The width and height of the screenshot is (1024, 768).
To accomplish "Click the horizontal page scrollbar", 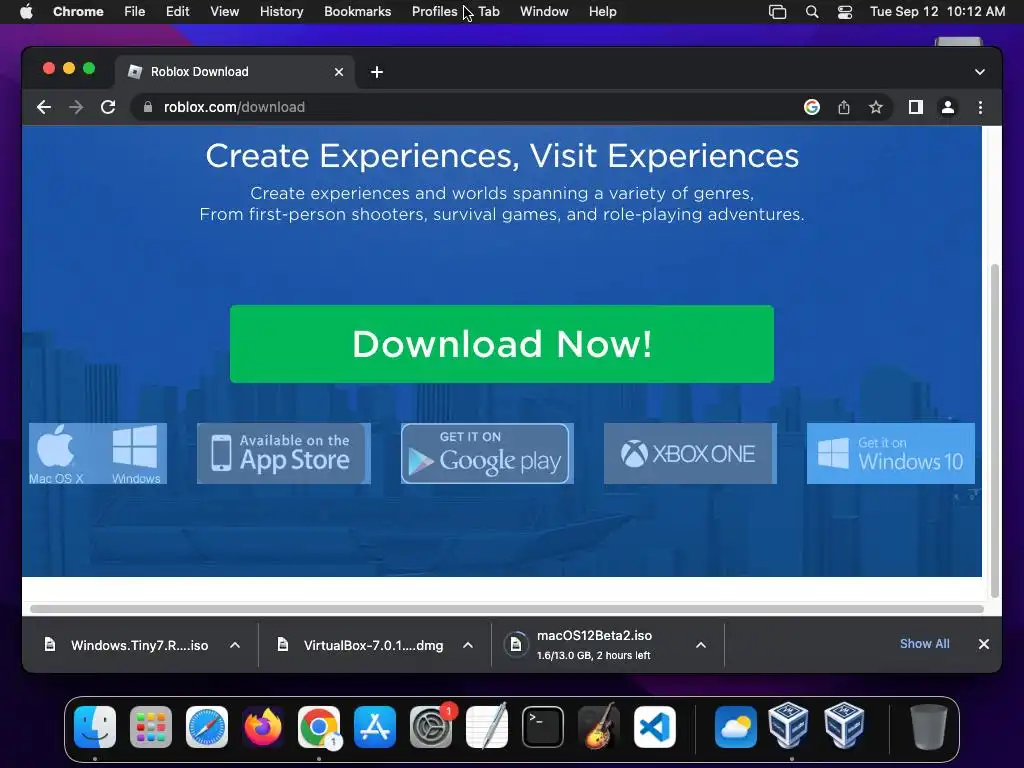I will point(506,609).
